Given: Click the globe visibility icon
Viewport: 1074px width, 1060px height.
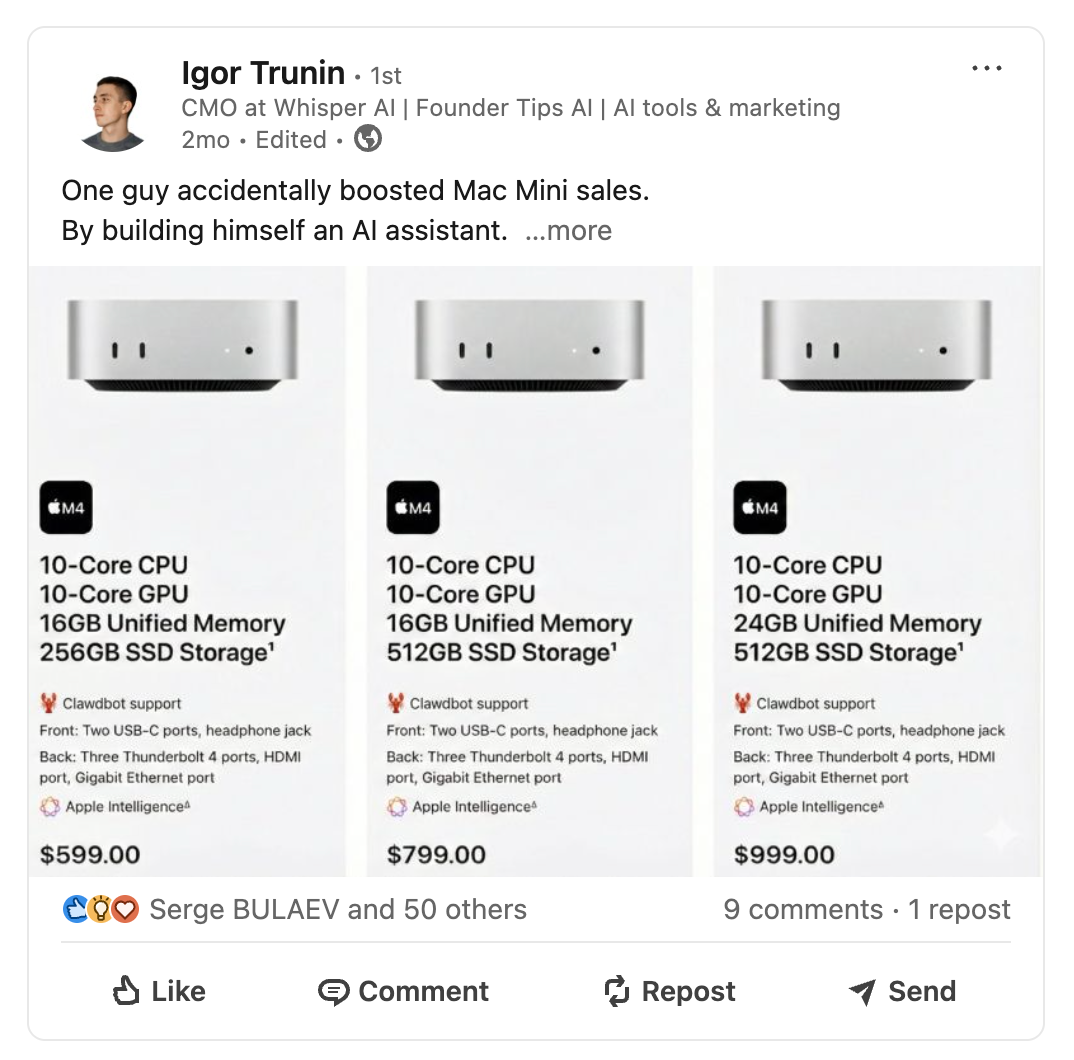Looking at the screenshot, I should coord(368,139).
